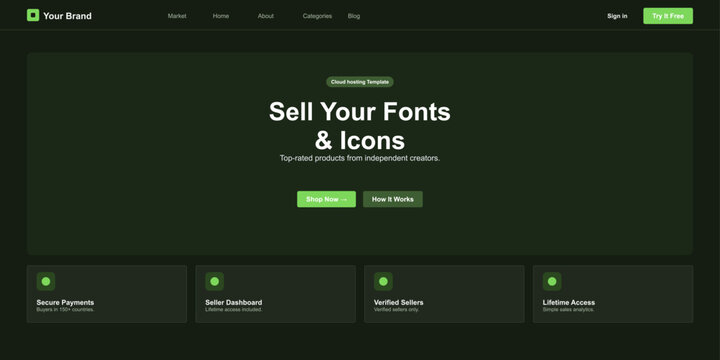Image resolution: width=720 pixels, height=360 pixels.
Task: Click the Lifetime Access card icon
Action: (x=552, y=281)
